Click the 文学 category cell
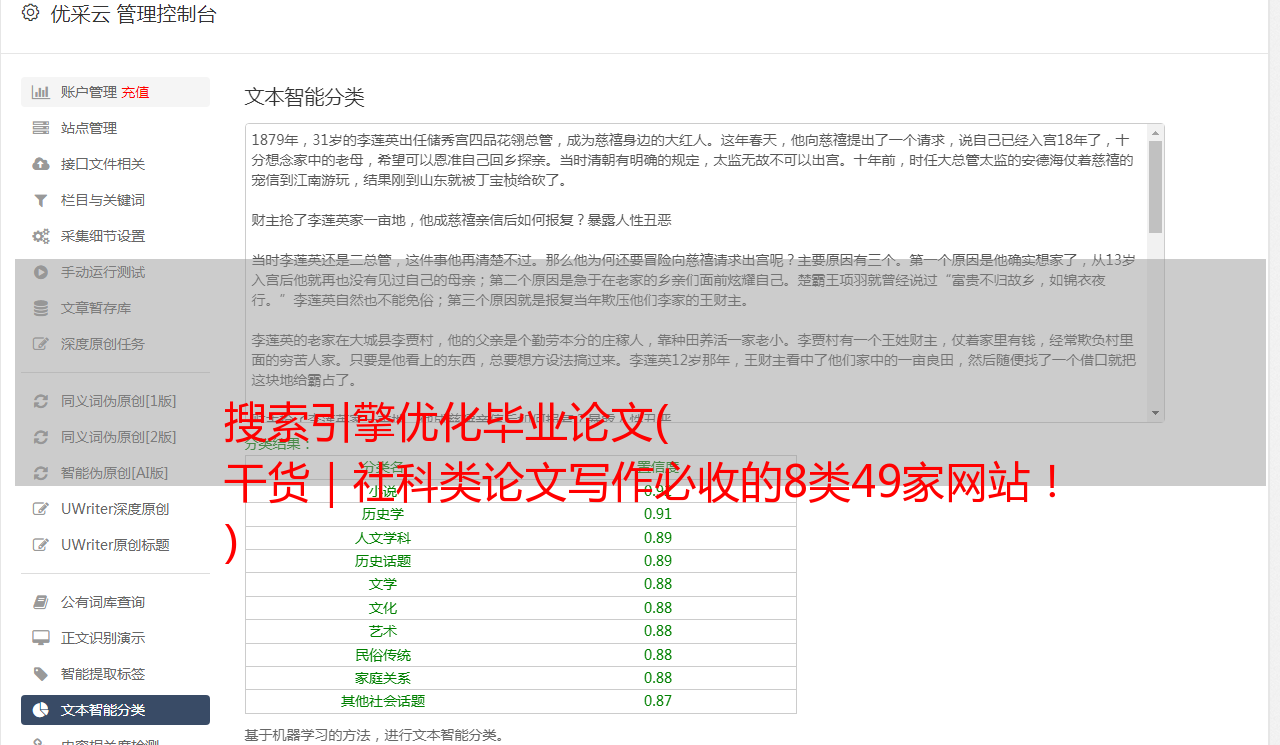 (383, 584)
